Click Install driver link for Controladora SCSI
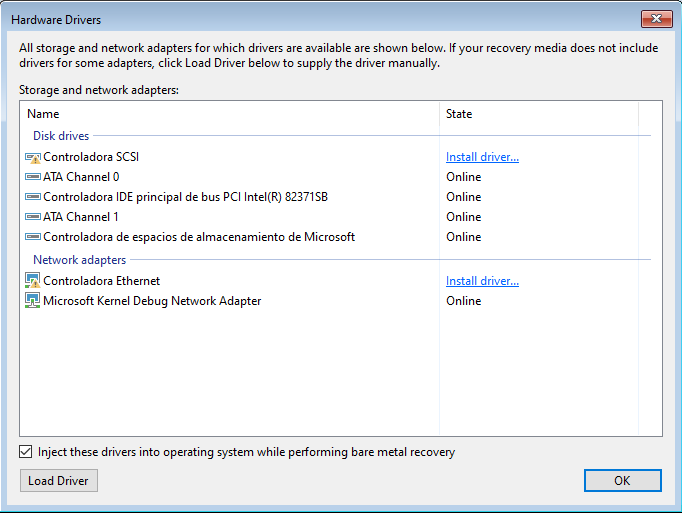The height and width of the screenshot is (513, 682). coord(482,157)
